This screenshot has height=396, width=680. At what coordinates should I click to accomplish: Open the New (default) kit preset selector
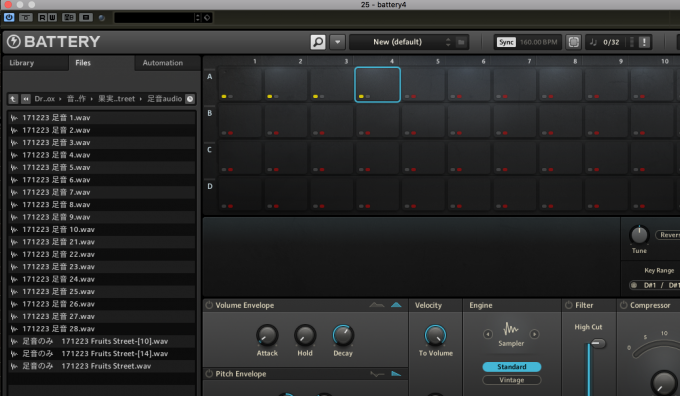pyautogui.click(x=398, y=42)
